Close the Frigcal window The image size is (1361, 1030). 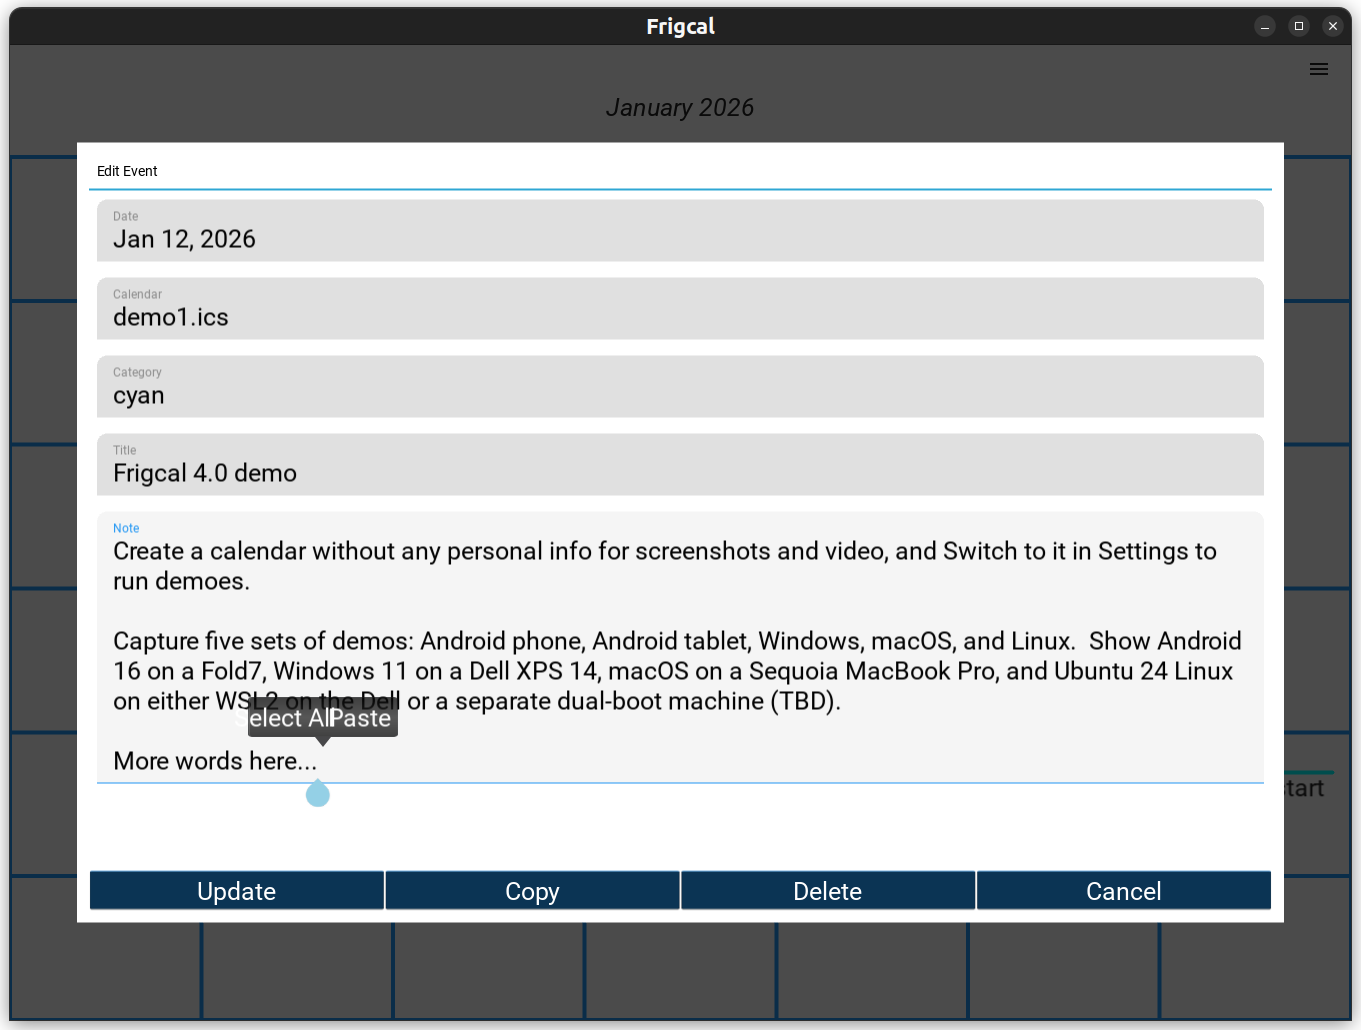1332,26
